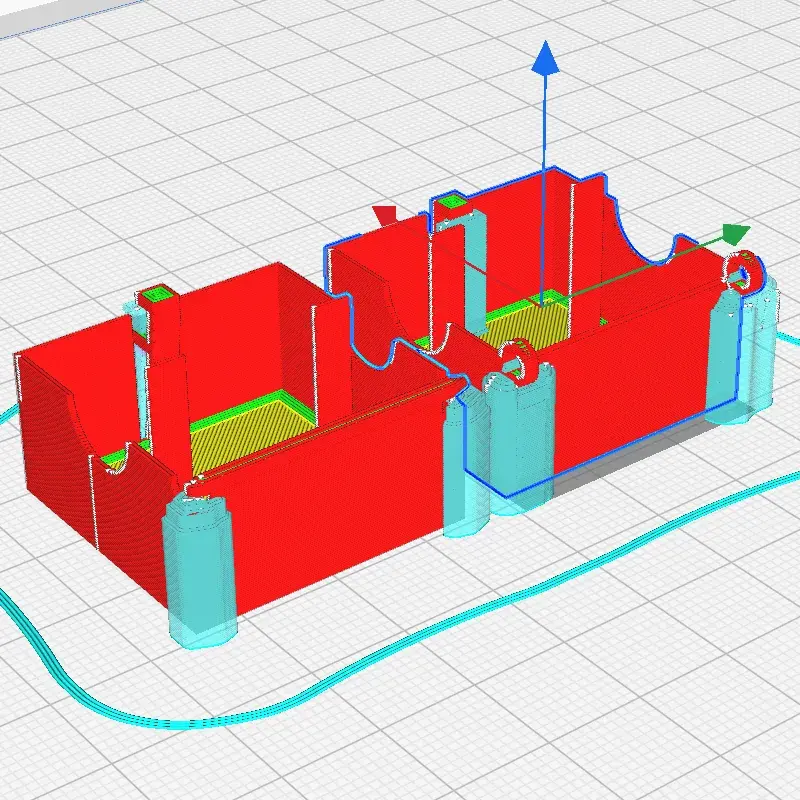800x800 pixels.
Task: Click the blue Z-axis arrow handle
Action: 545,58
